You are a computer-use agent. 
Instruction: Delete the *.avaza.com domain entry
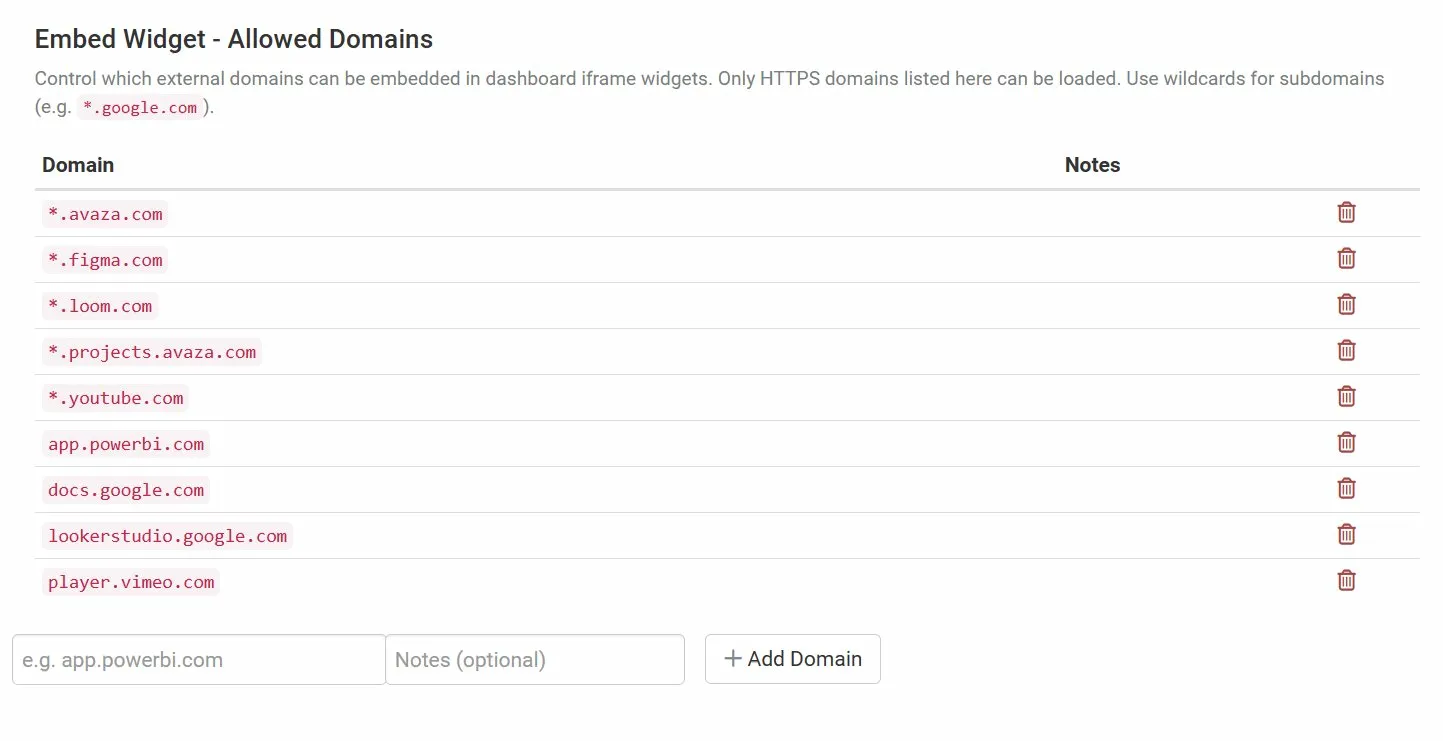click(x=1346, y=212)
